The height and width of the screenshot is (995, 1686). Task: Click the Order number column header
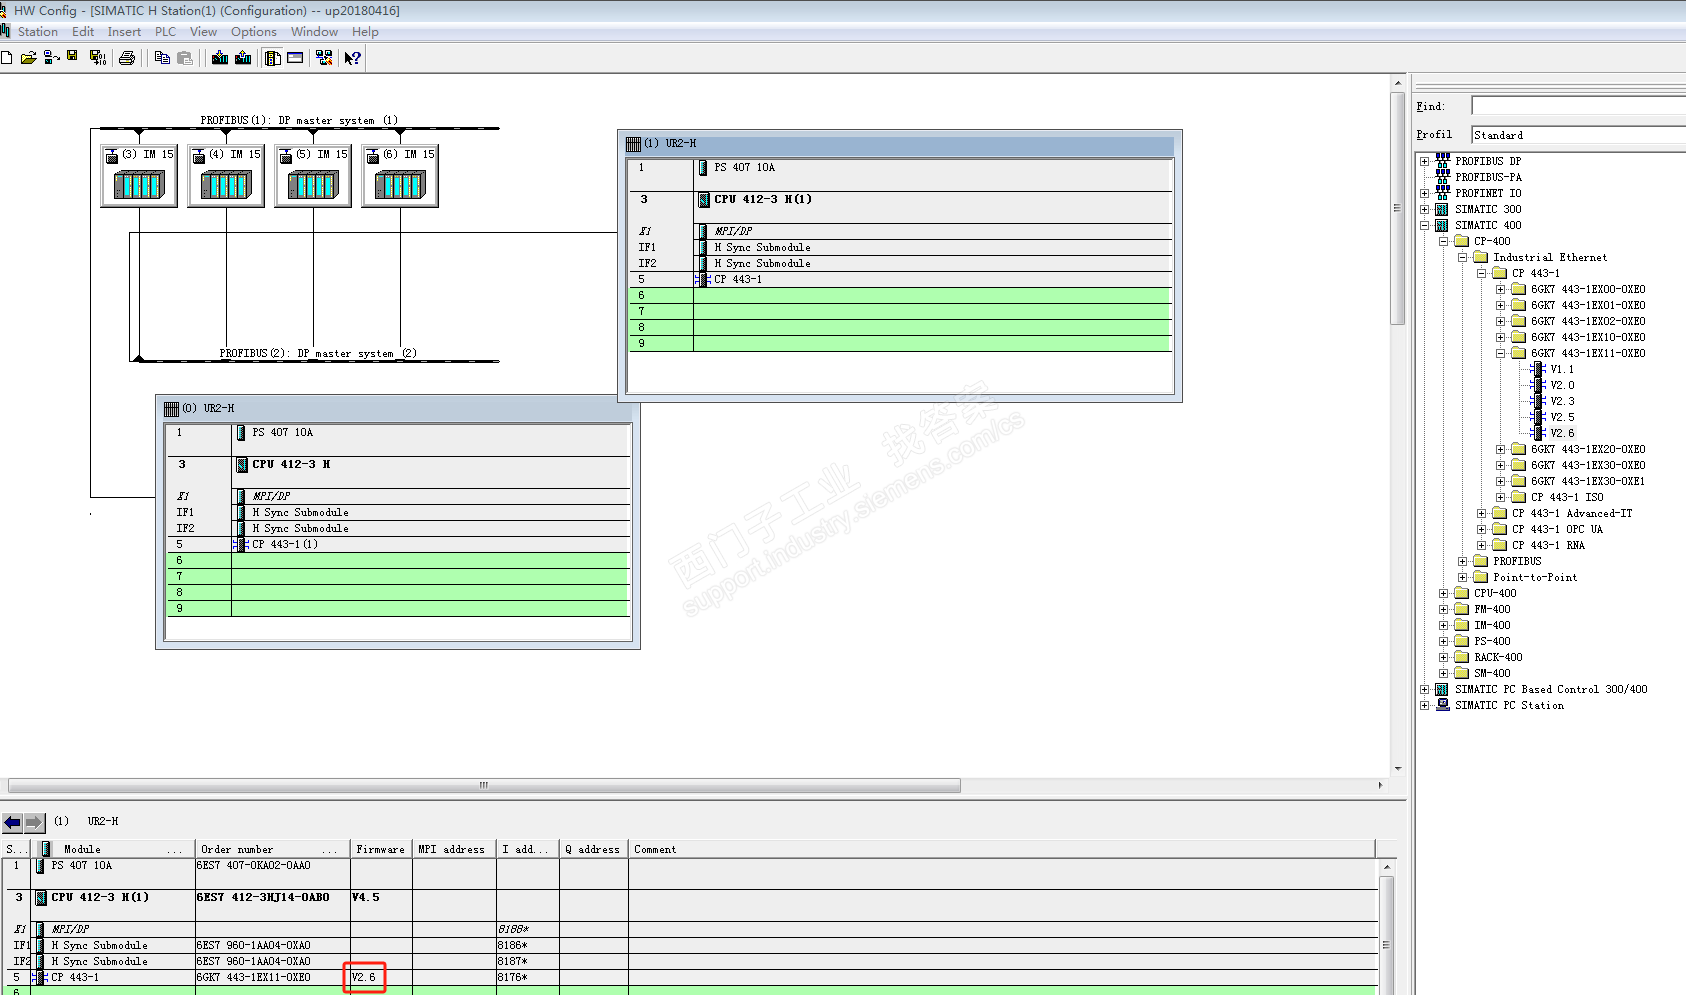[272, 849]
